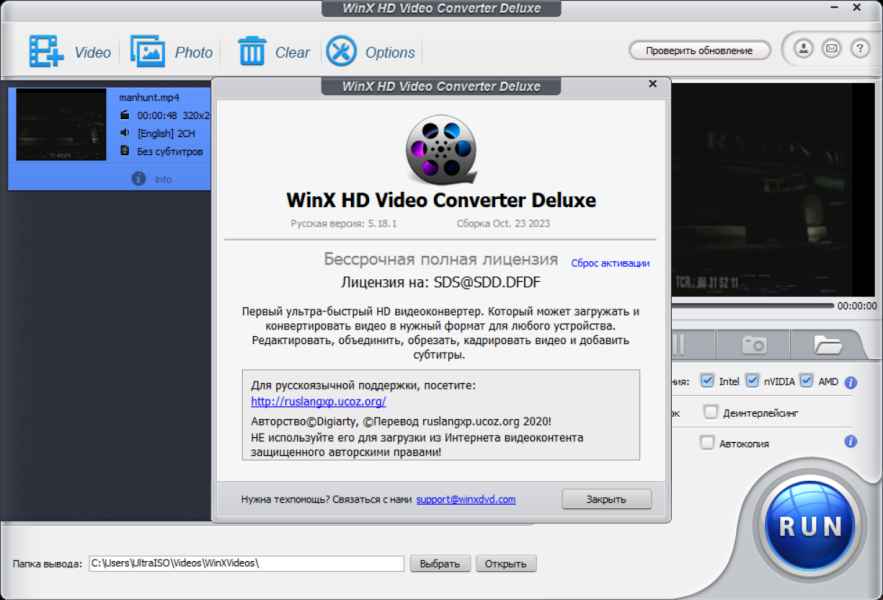Screen dimensions: 883x600
Task: Click the subtitle icon of manhunt.mp4
Action: (x=125, y=151)
